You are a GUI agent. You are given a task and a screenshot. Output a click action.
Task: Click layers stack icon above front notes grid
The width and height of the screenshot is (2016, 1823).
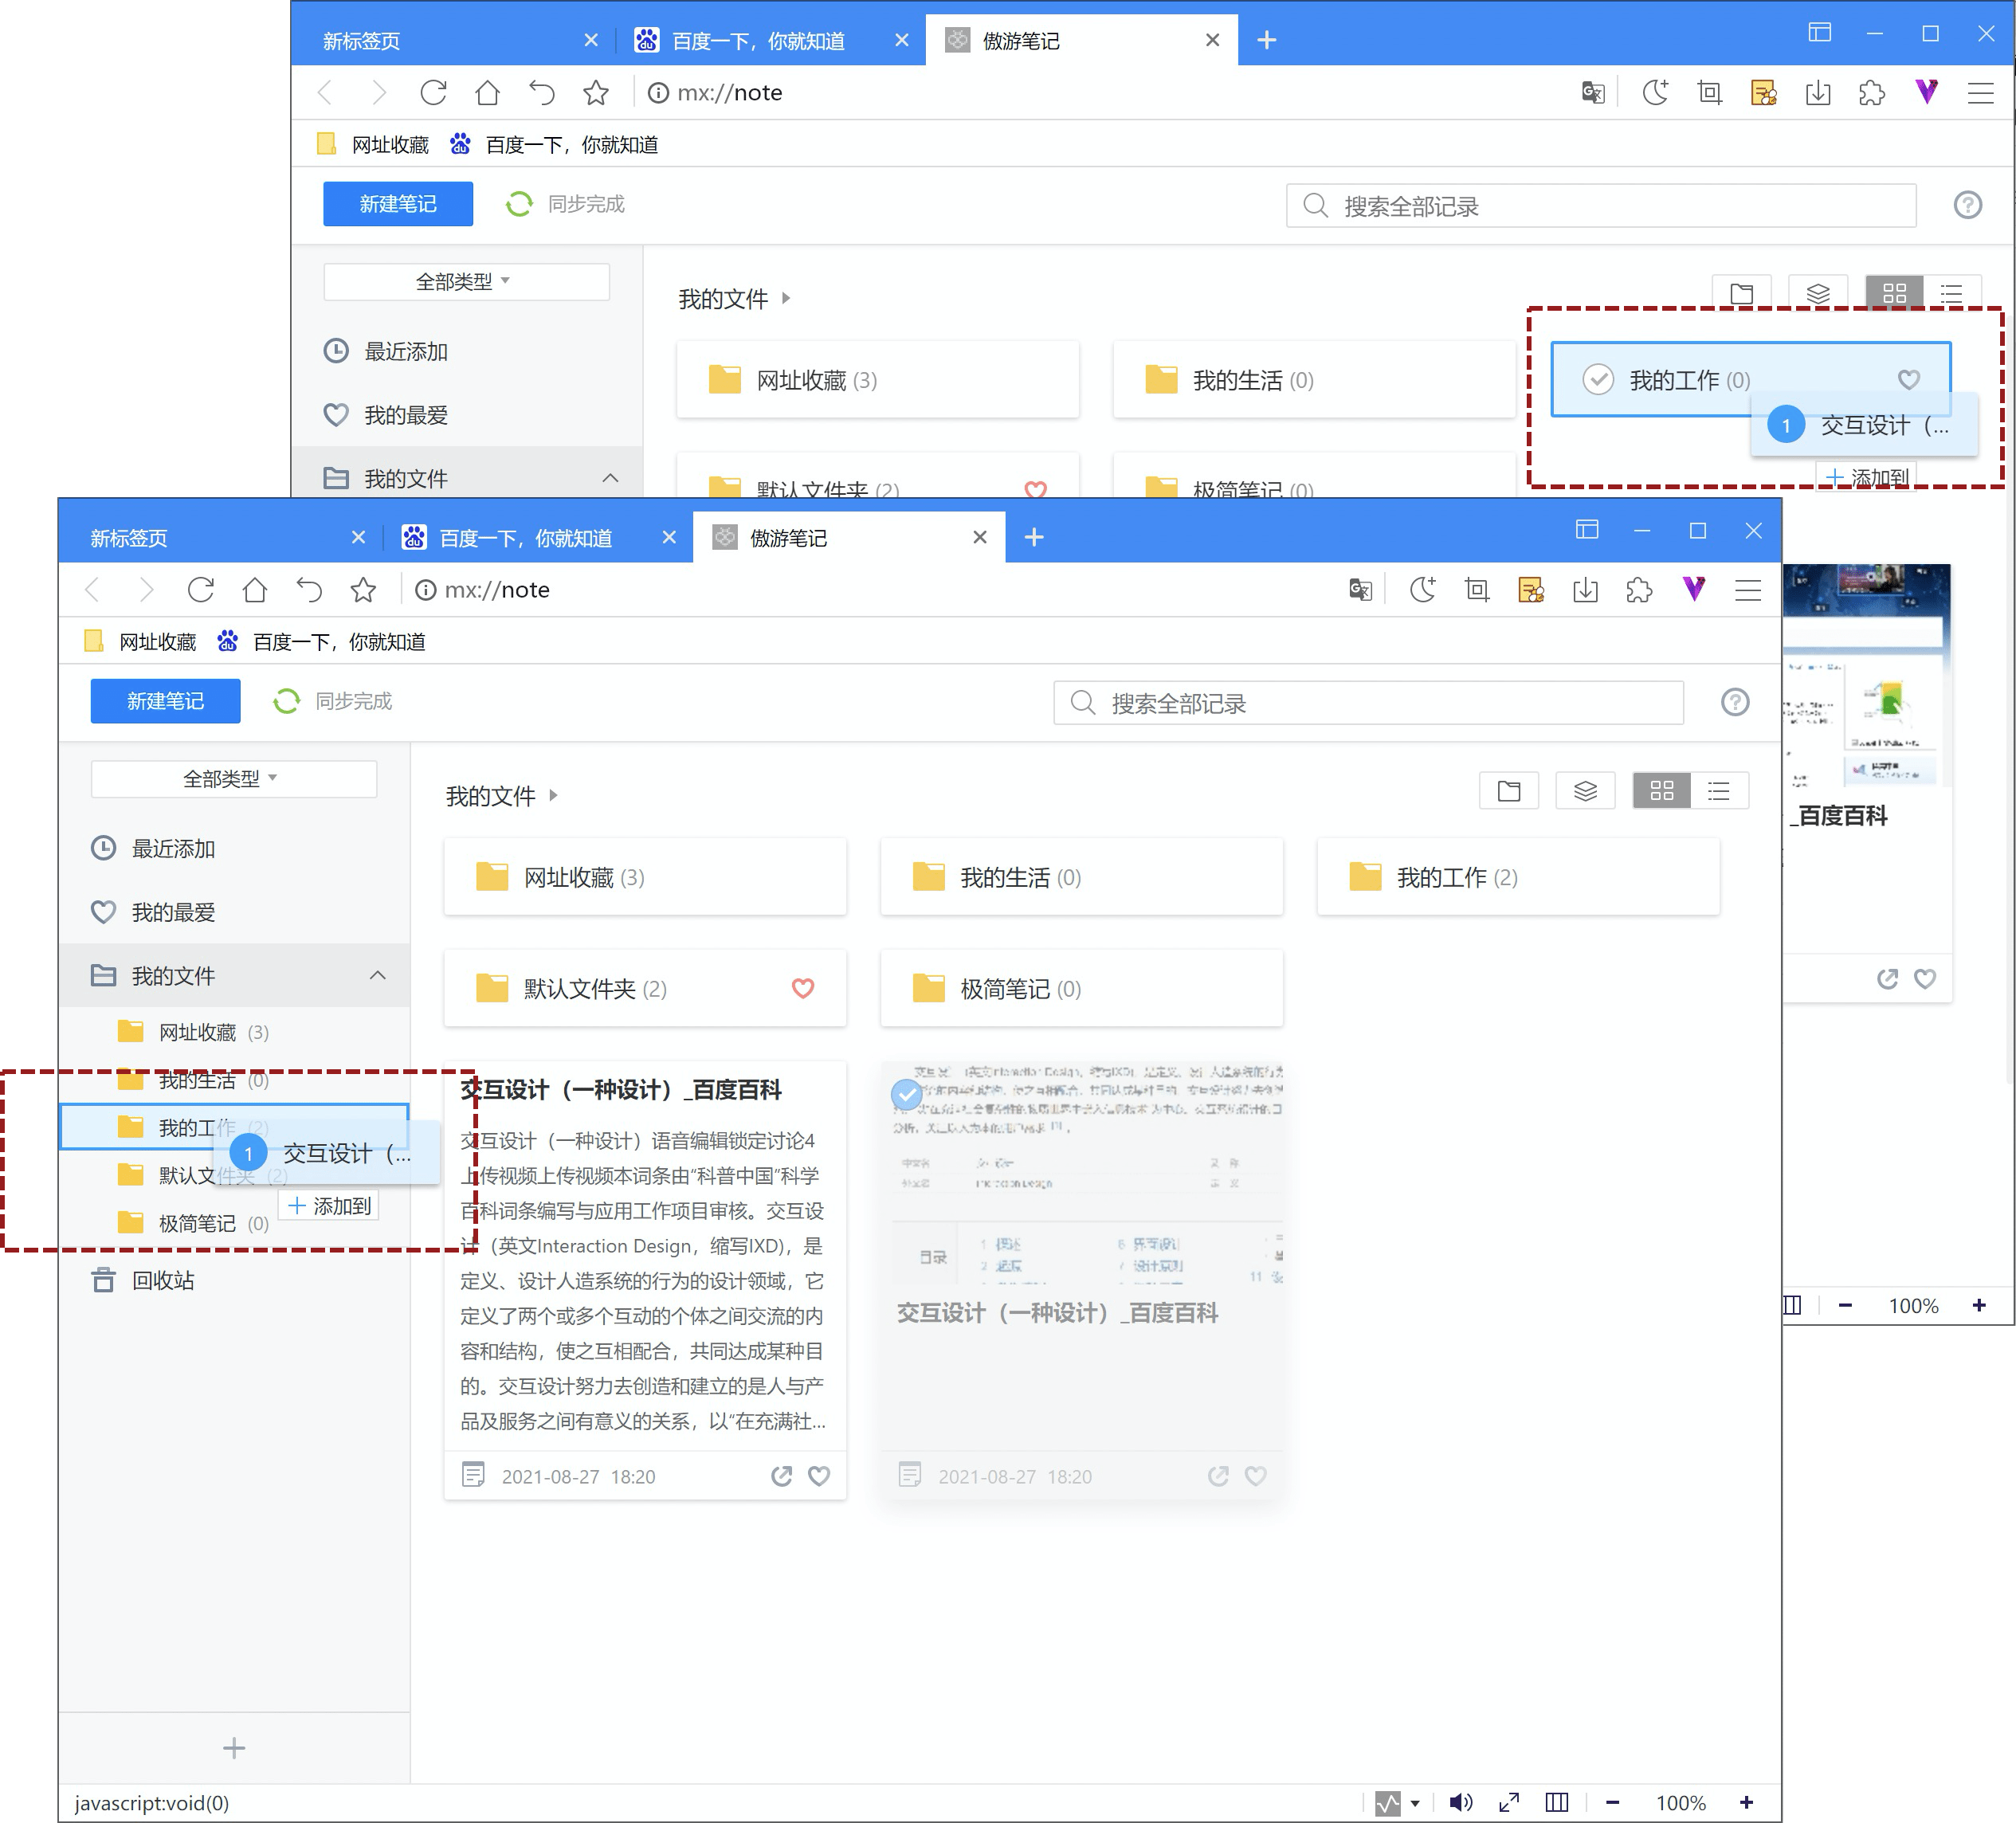(x=1585, y=791)
